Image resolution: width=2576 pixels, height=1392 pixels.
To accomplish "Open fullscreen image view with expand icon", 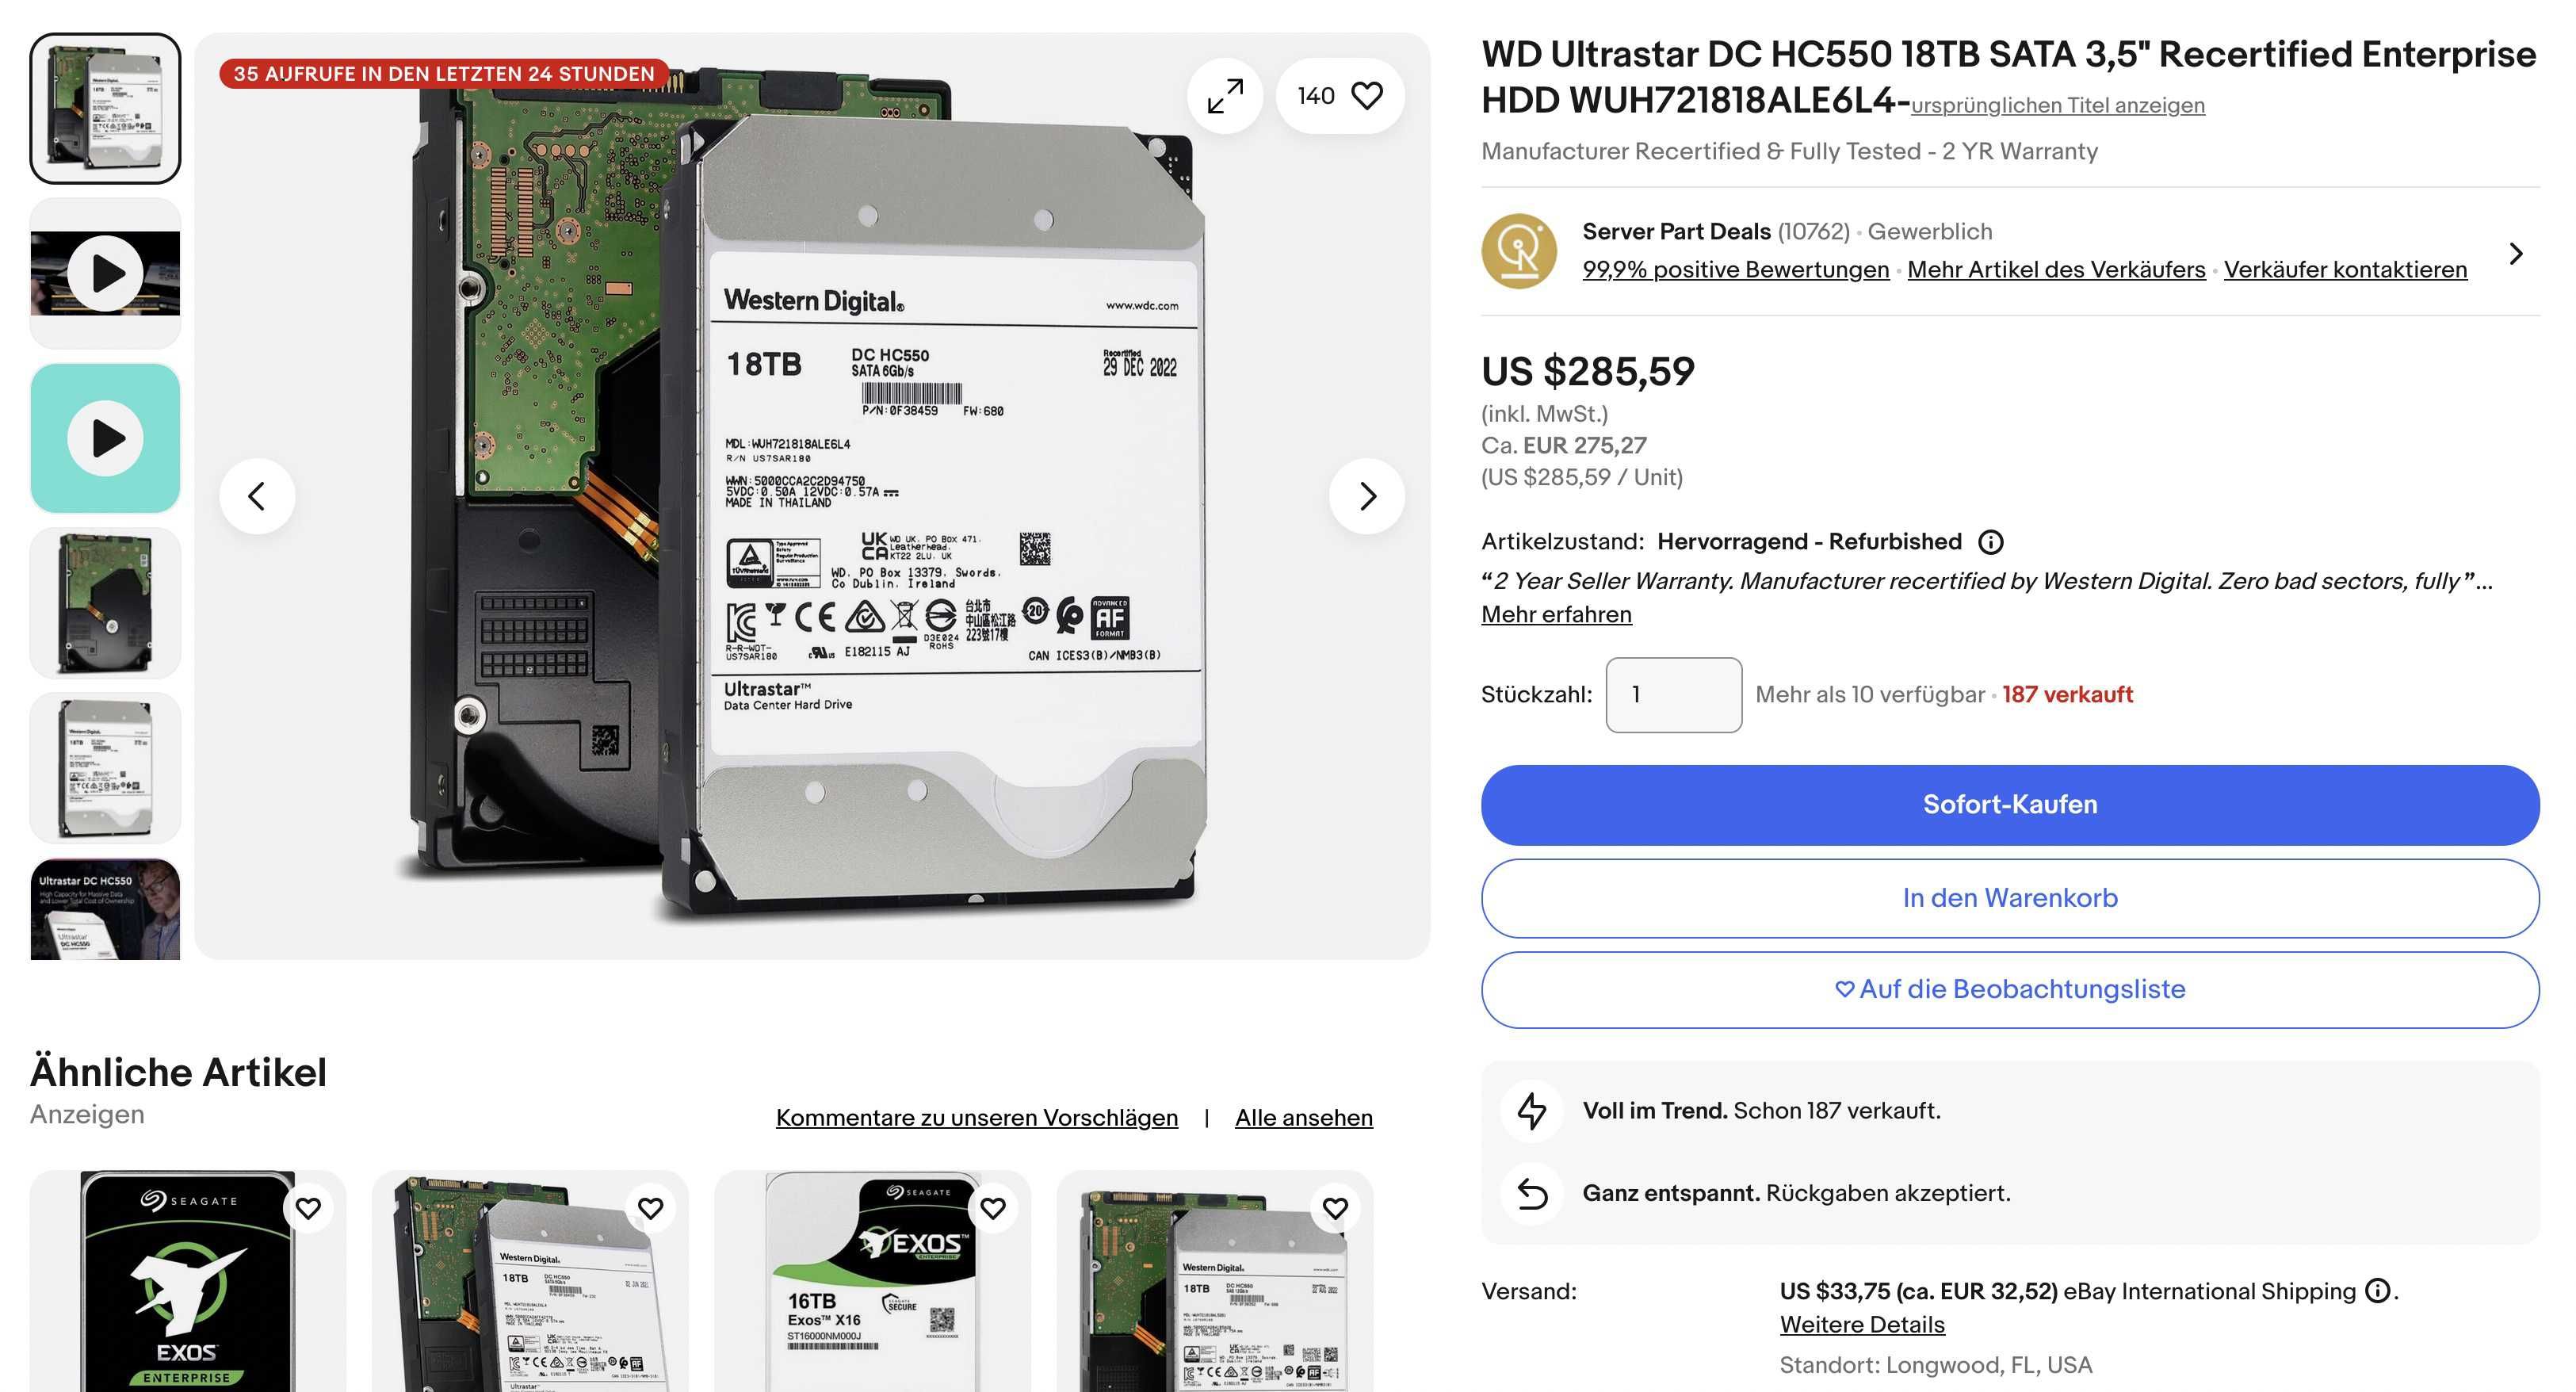I will pos(1224,96).
